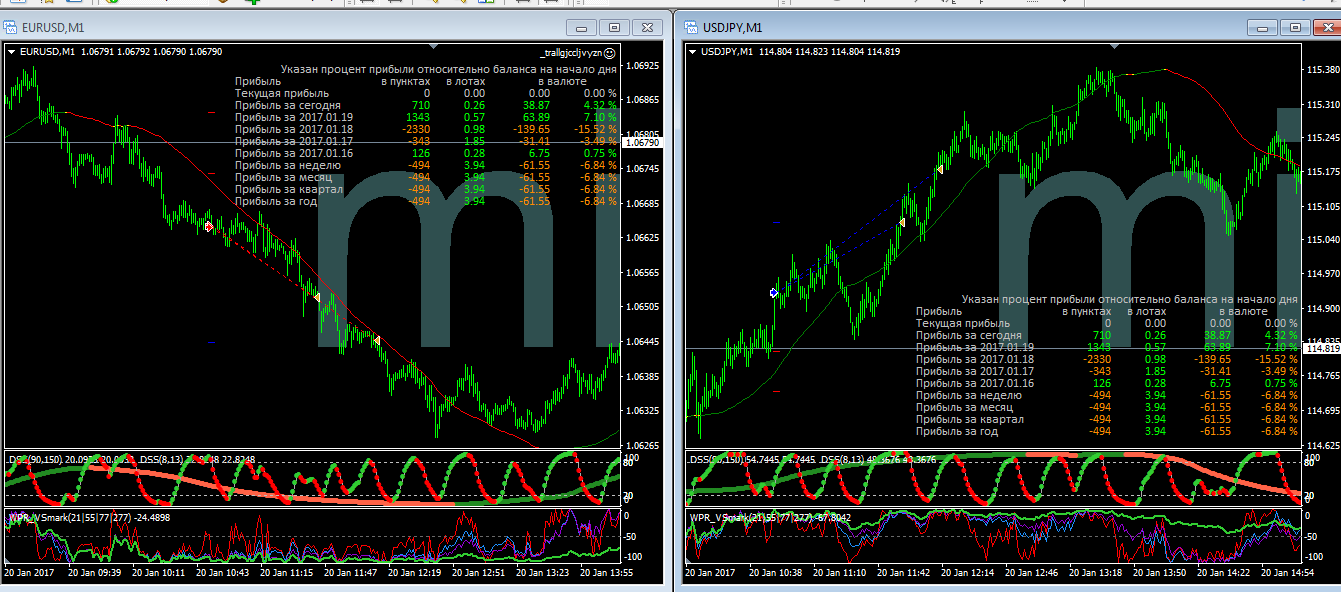Open the USDJPY,M1 chart header triangle menu
The image size is (1341, 592).
point(692,51)
